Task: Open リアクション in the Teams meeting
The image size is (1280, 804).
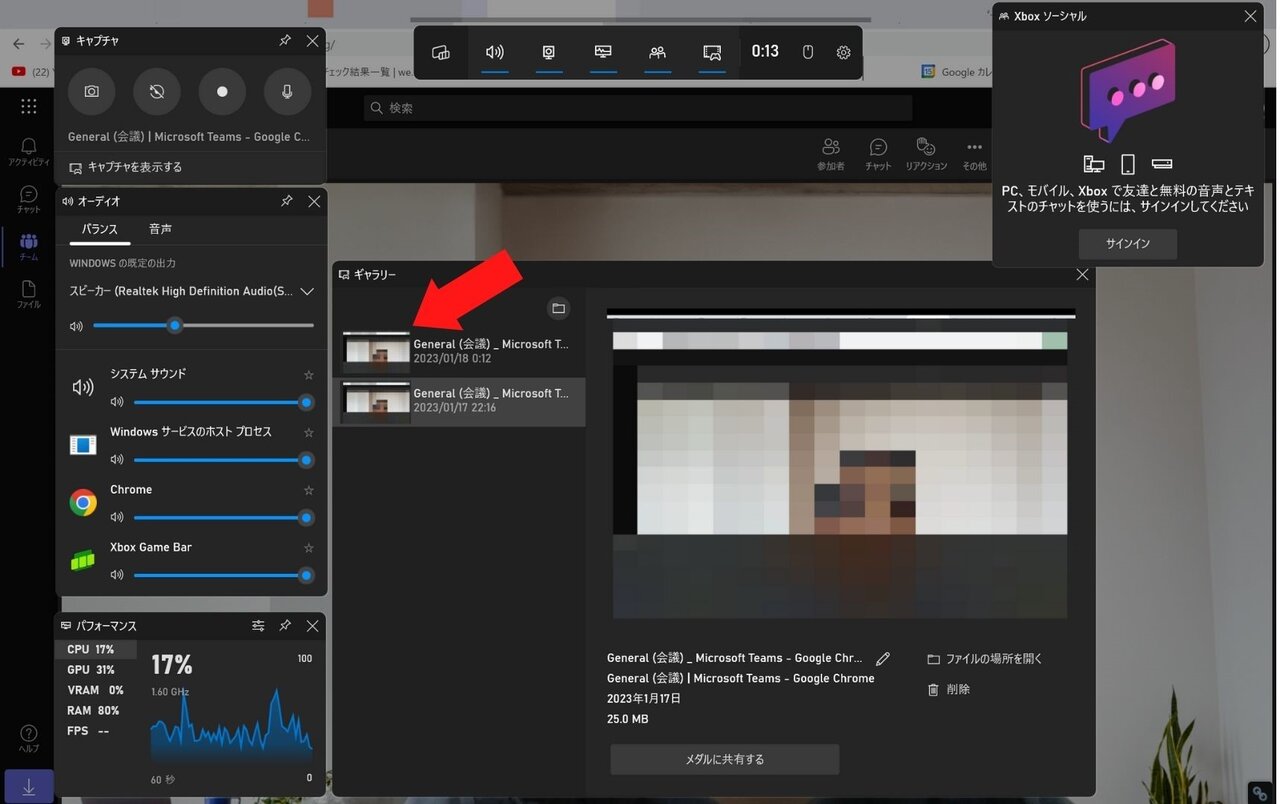Action: click(x=926, y=154)
